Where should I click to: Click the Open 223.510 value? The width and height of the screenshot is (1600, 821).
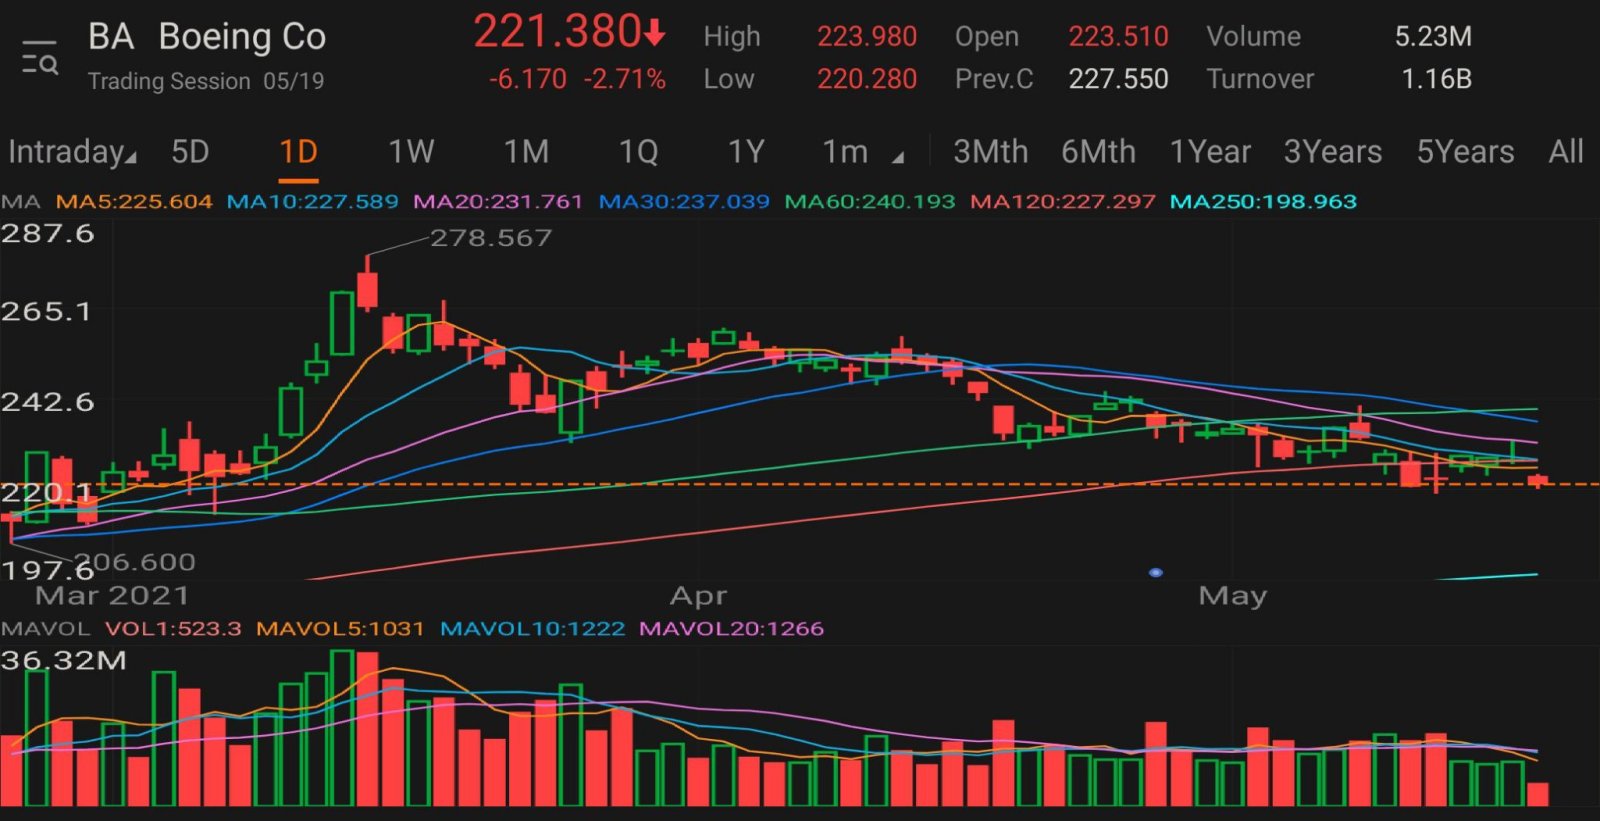tap(1118, 37)
